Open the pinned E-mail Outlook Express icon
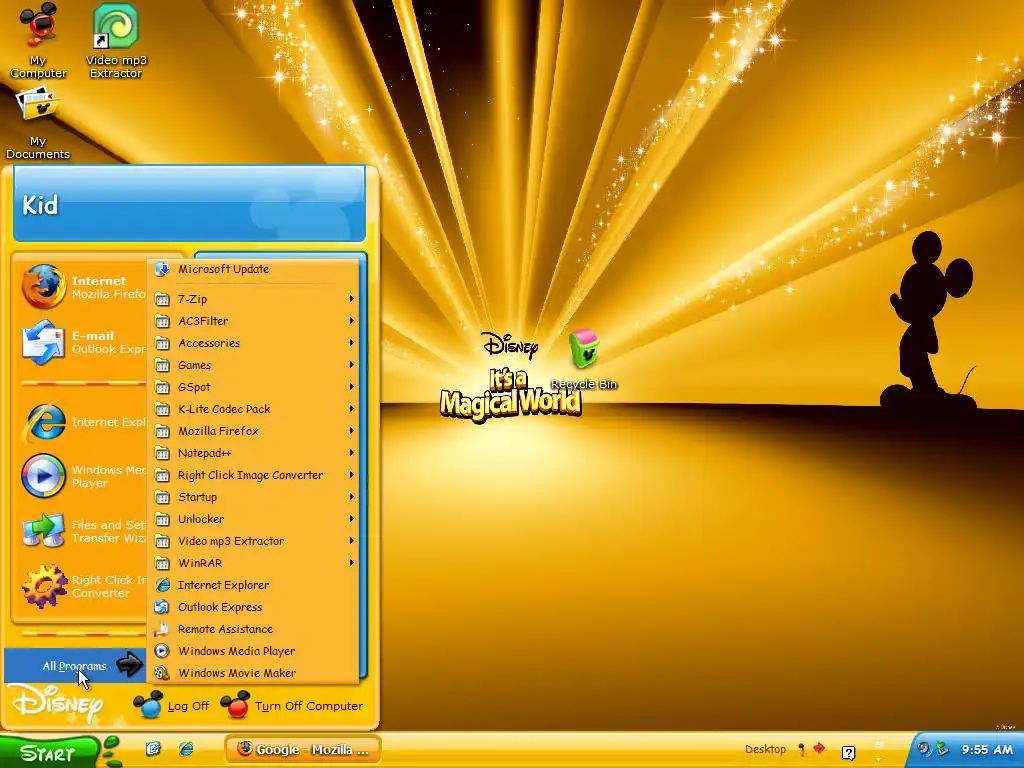This screenshot has width=1024, height=768. point(44,342)
